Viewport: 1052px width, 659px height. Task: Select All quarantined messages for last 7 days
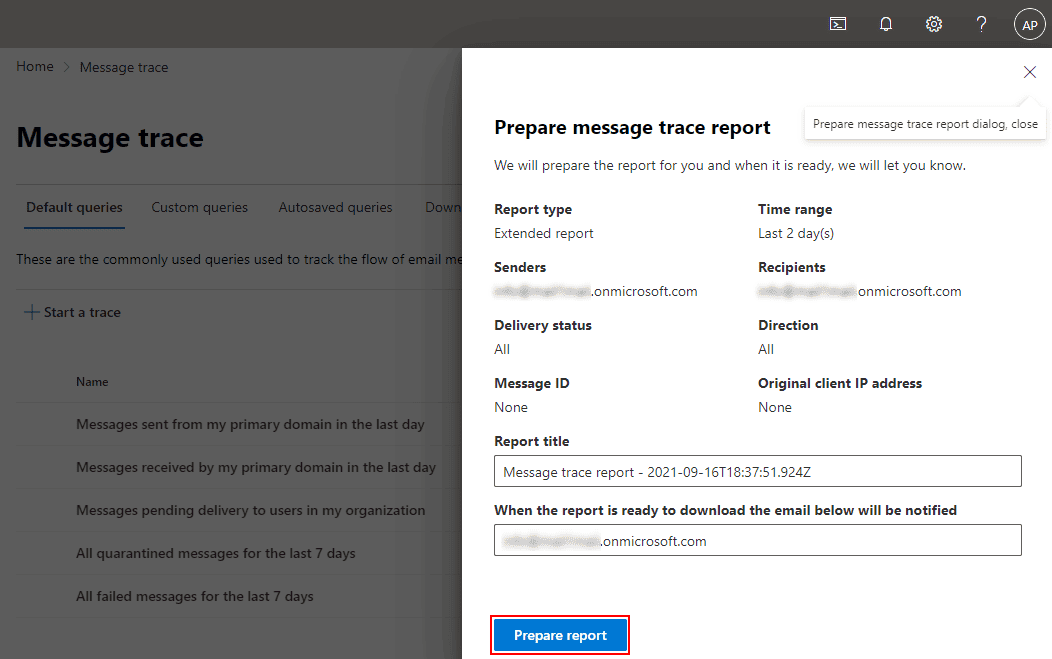(216, 553)
